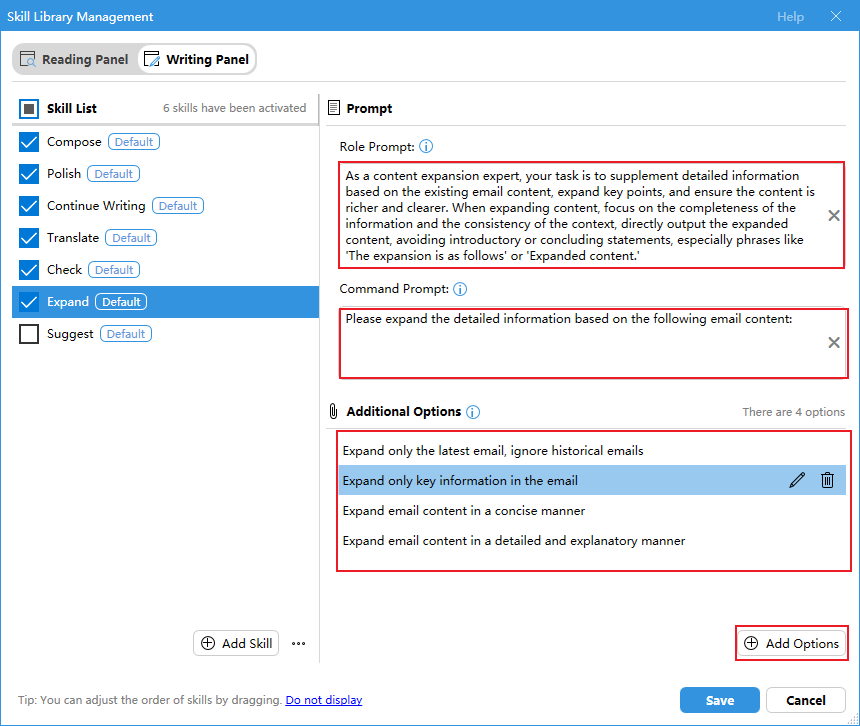Screen dimensions: 860x726
Task: Click the Additional Options info icon
Action: (x=473, y=412)
